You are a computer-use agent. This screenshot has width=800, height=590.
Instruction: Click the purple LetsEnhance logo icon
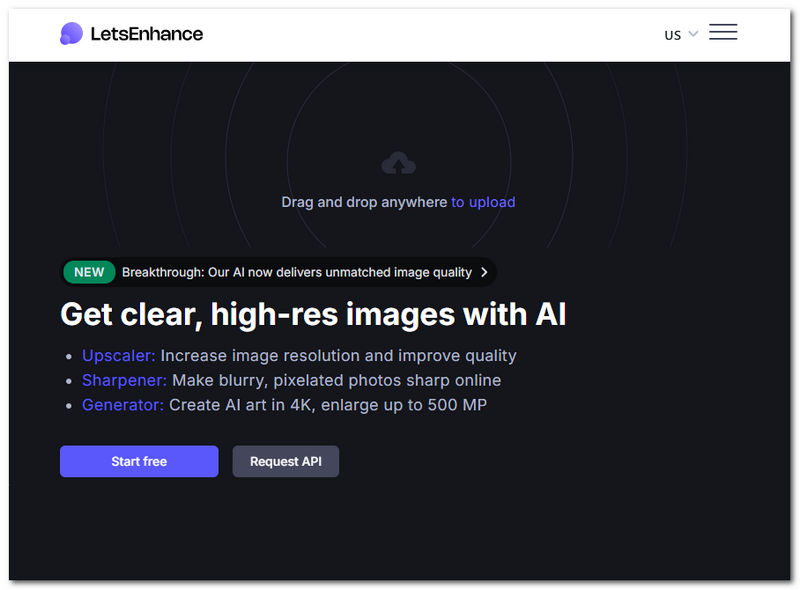point(71,34)
